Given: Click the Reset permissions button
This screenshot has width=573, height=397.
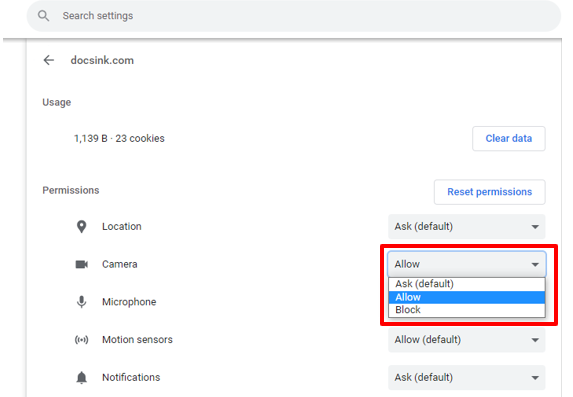Looking at the screenshot, I should coord(490,192).
